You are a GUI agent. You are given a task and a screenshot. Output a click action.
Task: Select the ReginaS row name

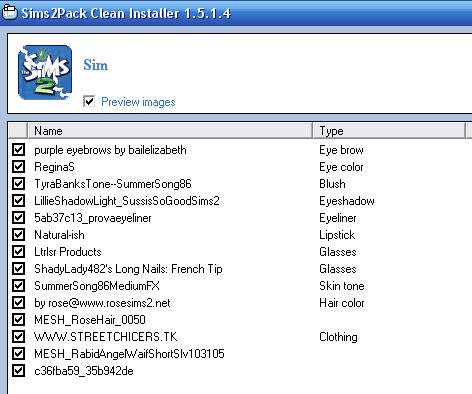[54, 167]
